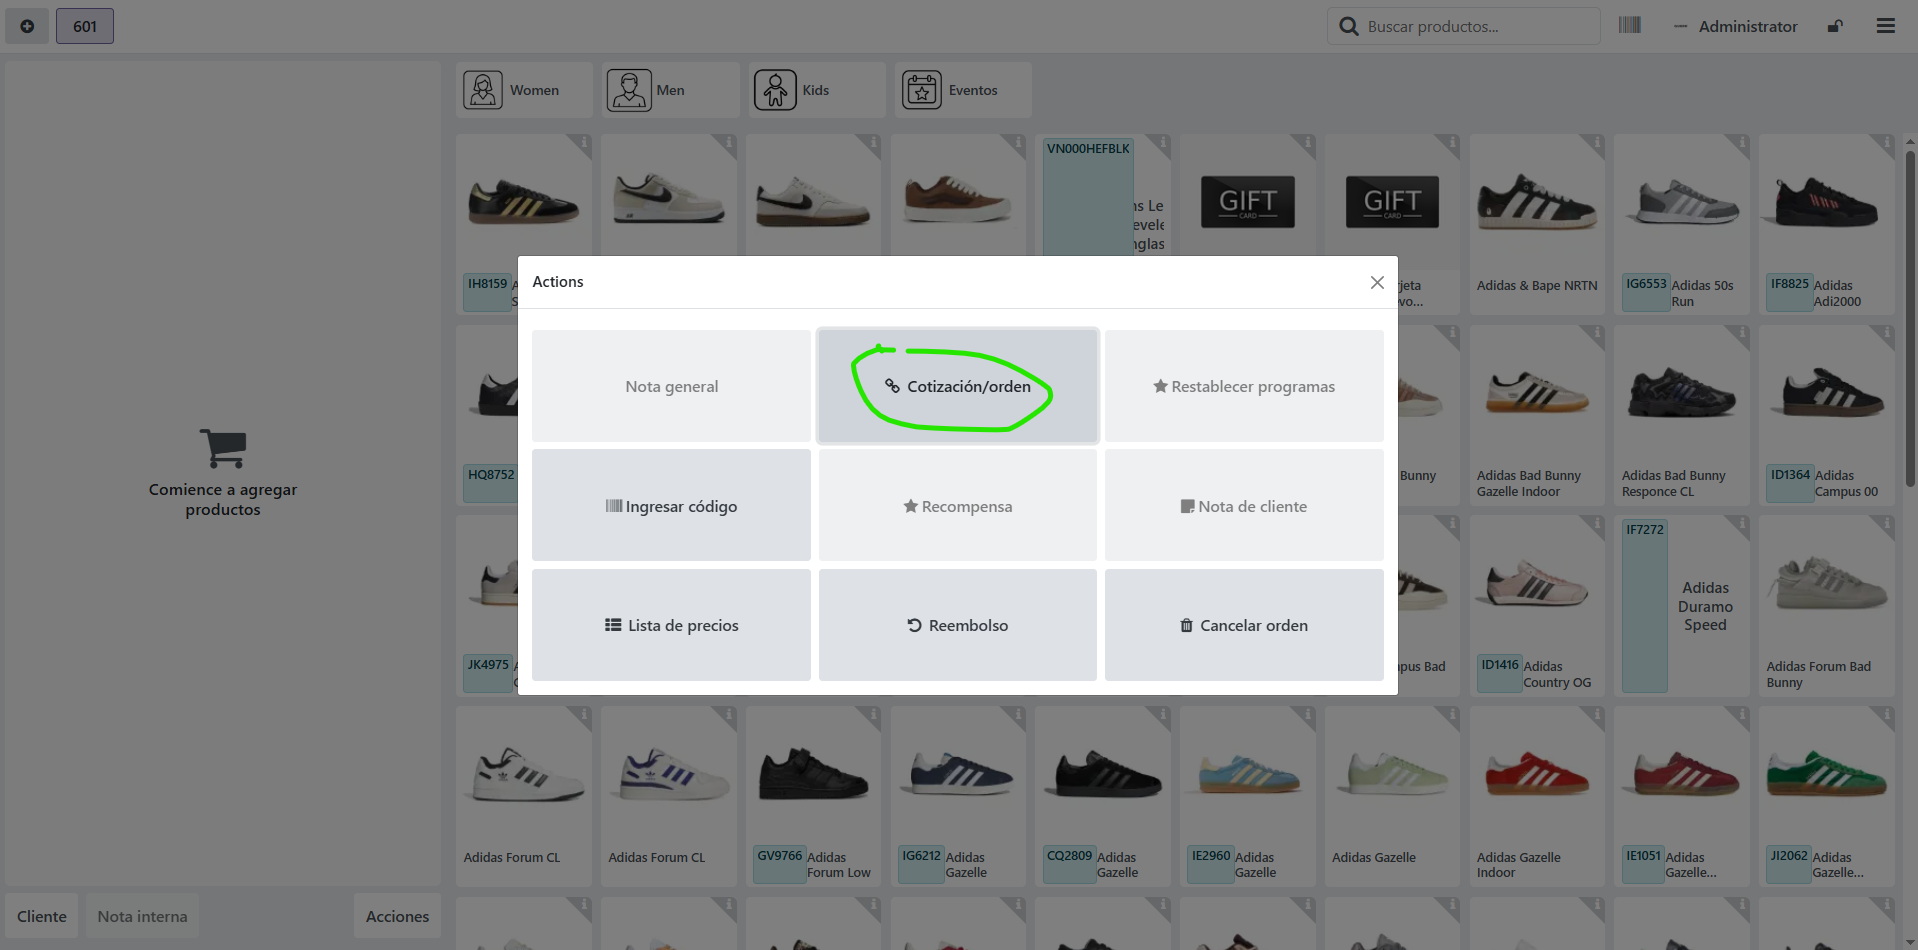The image size is (1918, 950).
Task: Select the brown suede sneaker product
Action: point(958,195)
